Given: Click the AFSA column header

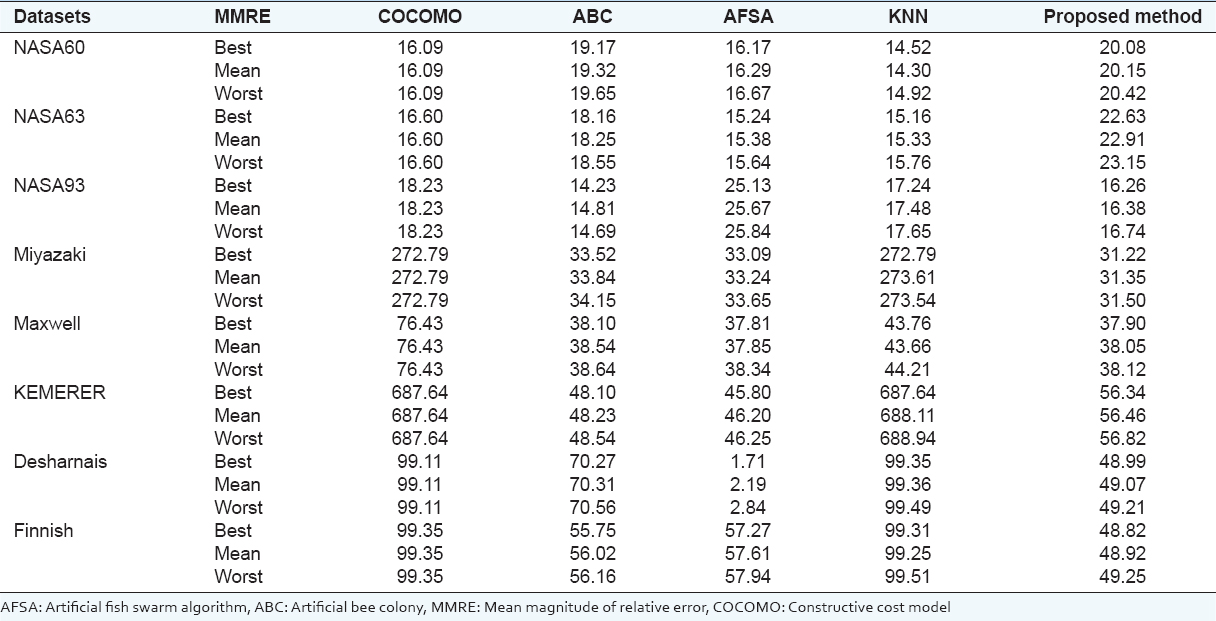Looking at the screenshot, I should point(750,17).
